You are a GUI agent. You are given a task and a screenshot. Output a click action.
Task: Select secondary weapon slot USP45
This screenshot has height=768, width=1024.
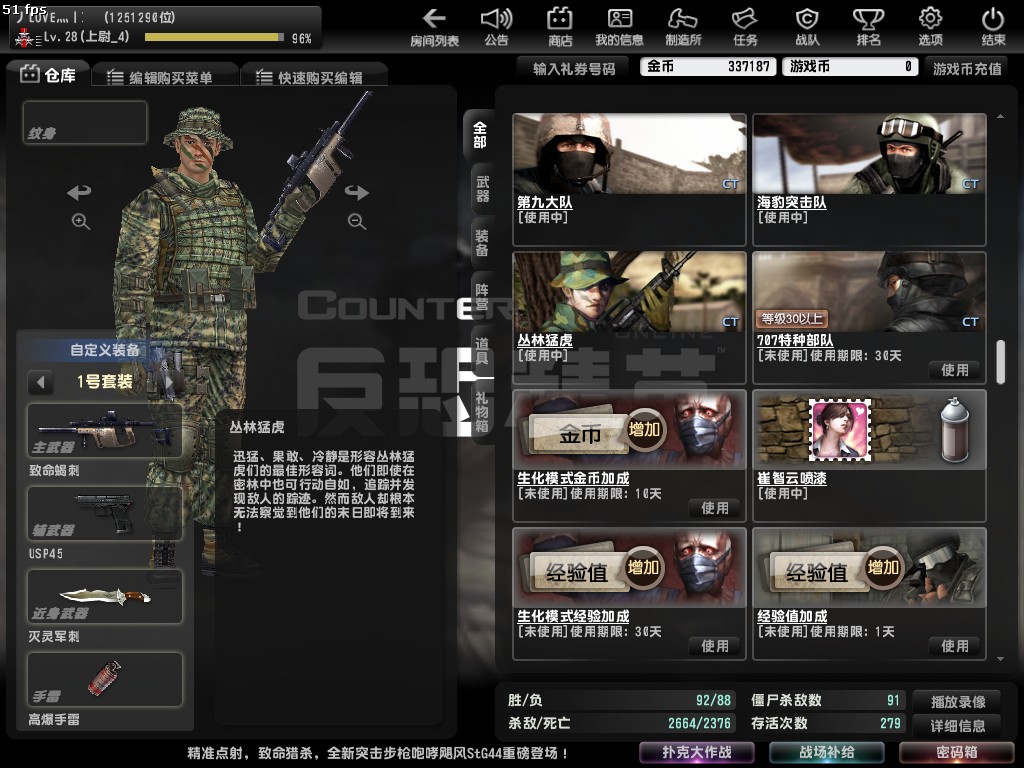tap(104, 513)
